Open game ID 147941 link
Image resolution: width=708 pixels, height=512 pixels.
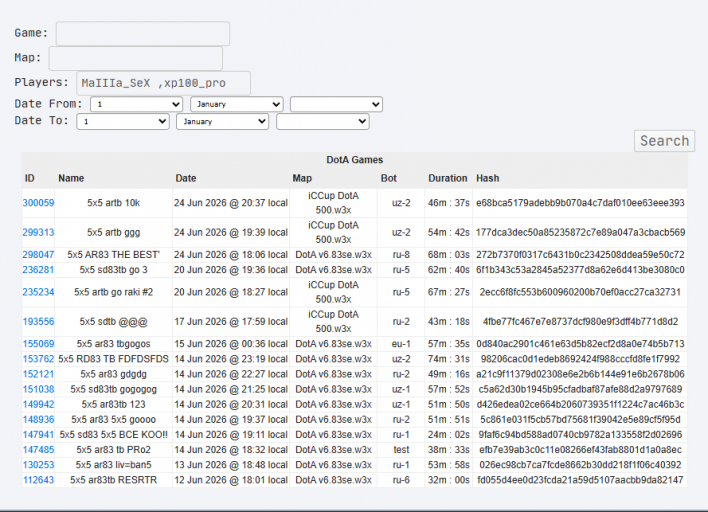[x=38, y=434]
